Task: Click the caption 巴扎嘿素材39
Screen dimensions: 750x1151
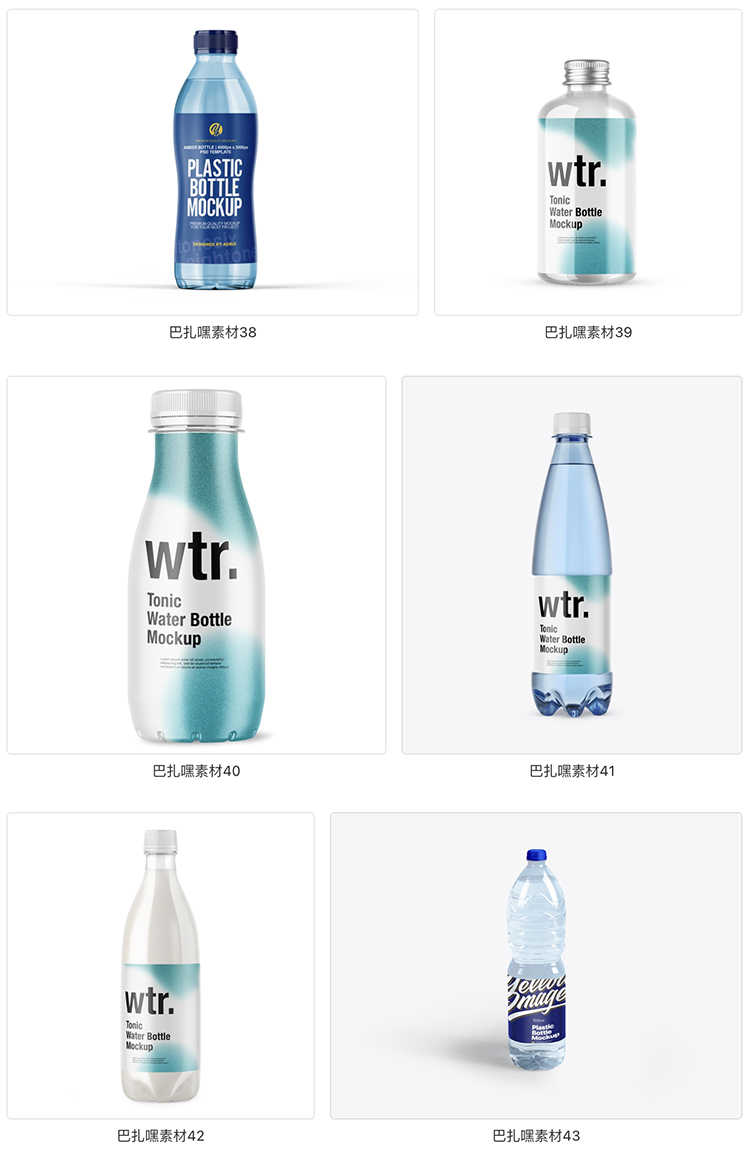Action: tap(588, 333)
